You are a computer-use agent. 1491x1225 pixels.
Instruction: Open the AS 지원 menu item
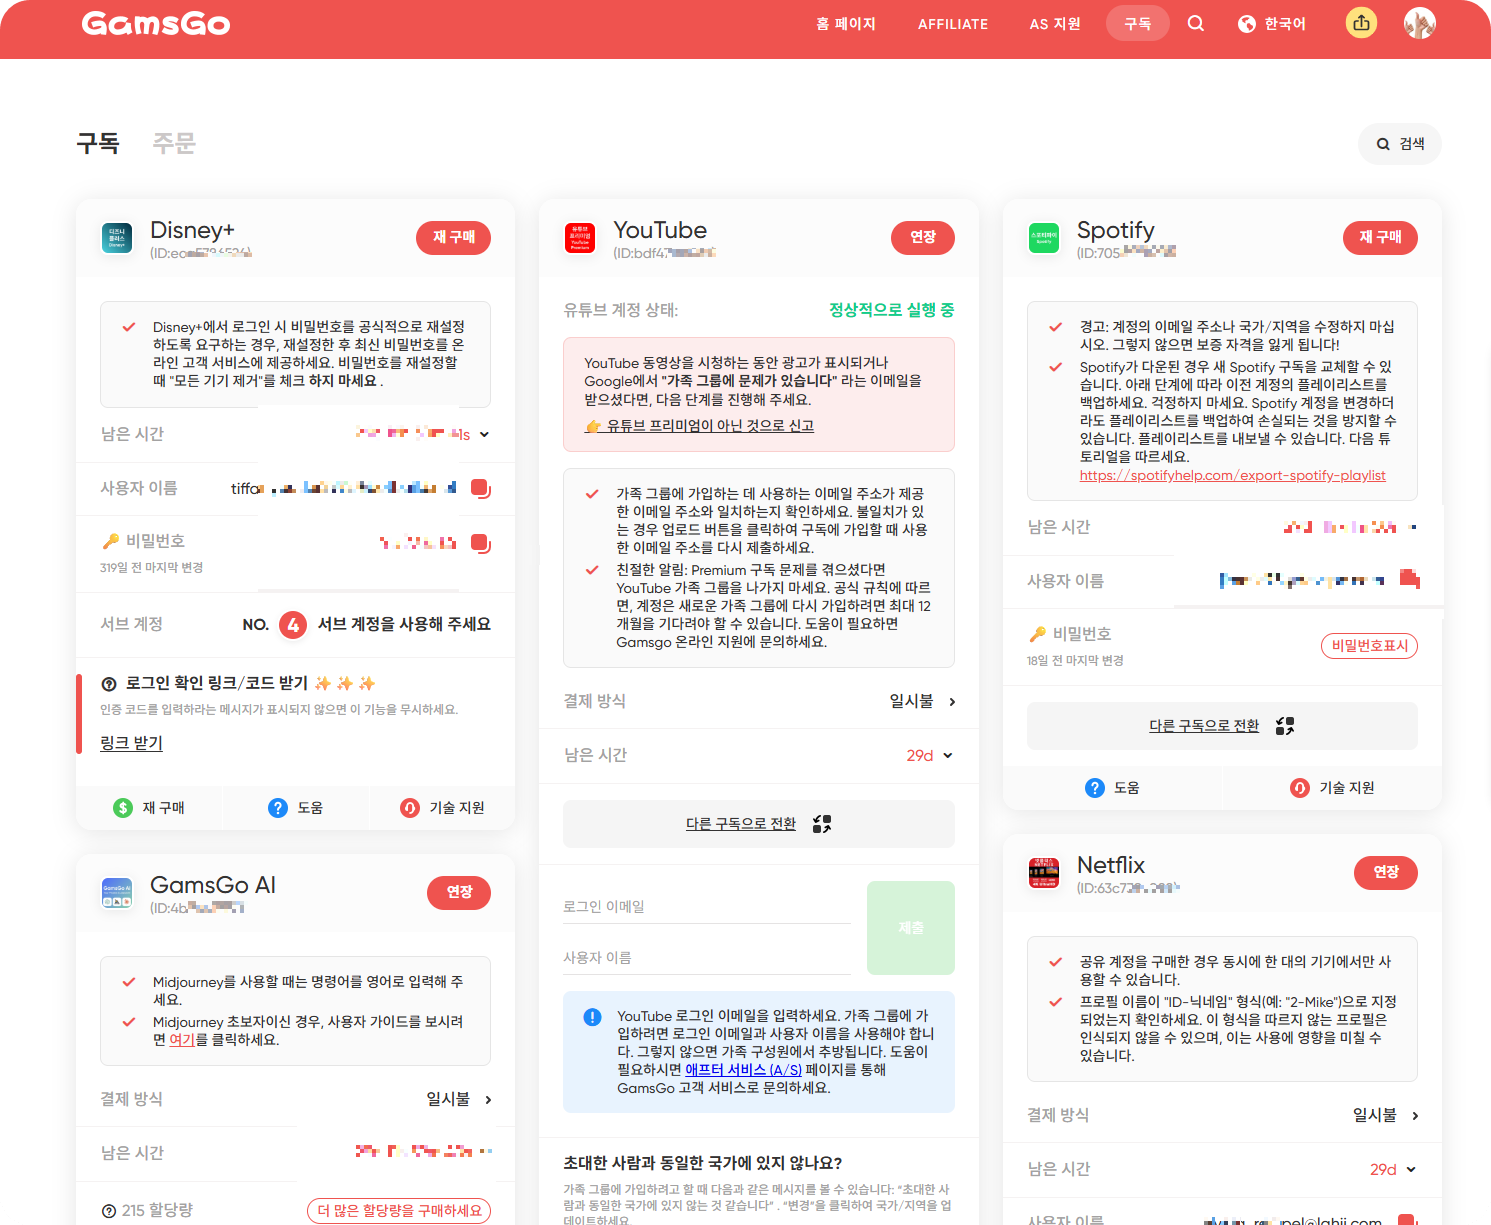pos(1055,24)
